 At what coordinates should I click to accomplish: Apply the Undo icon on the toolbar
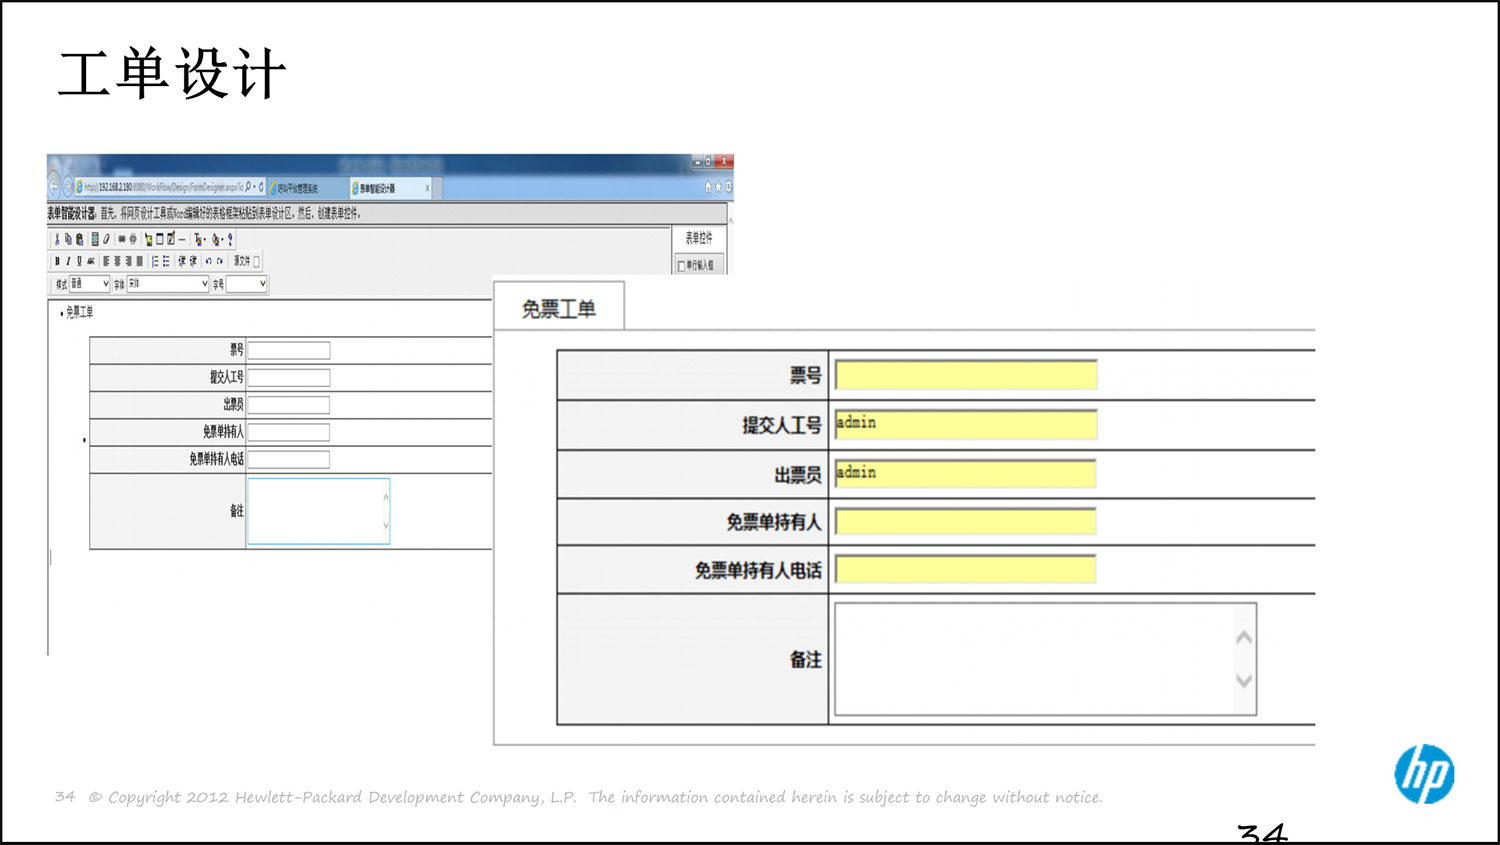coord(208,261)
